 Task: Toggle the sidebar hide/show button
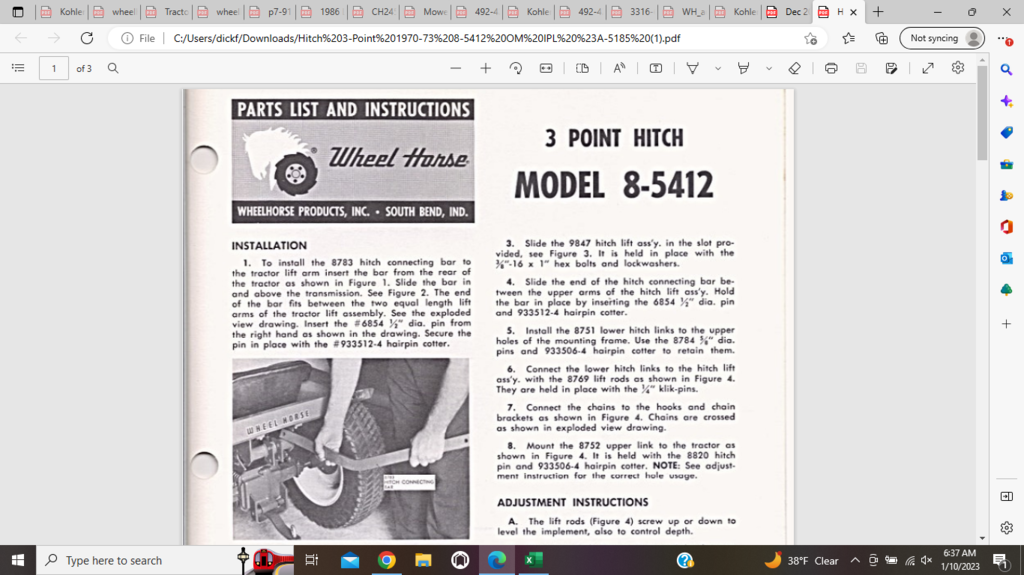1006,497
